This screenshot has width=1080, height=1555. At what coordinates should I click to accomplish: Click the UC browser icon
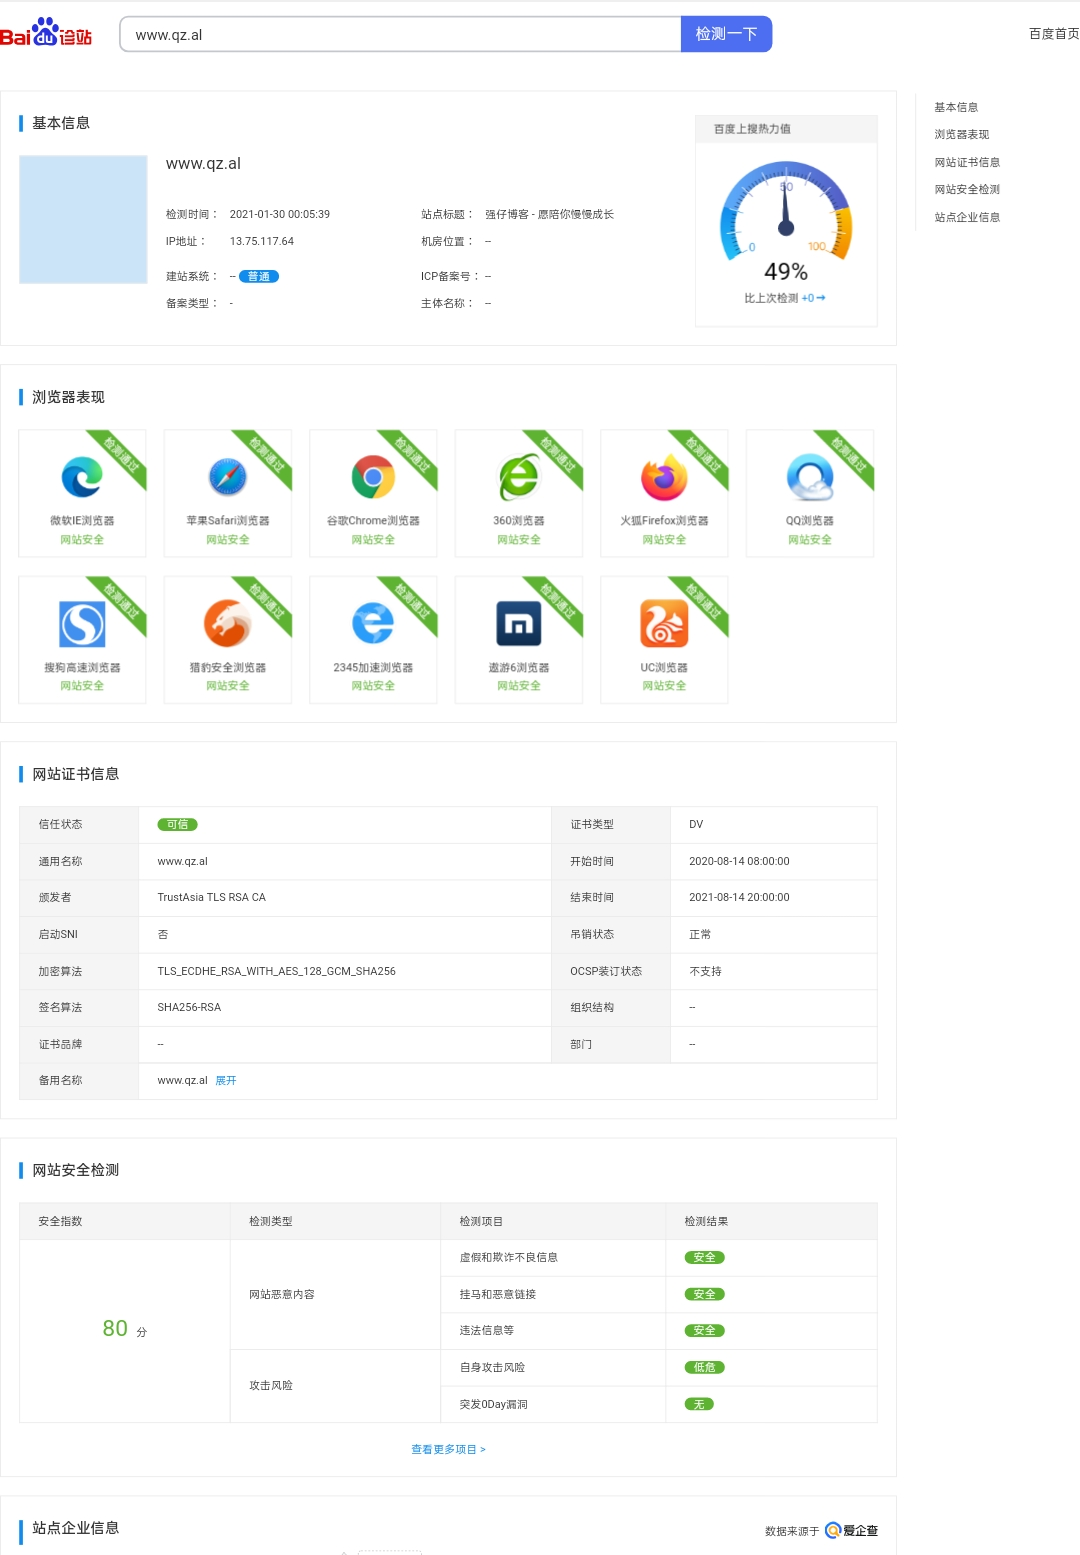click(664, 624)
